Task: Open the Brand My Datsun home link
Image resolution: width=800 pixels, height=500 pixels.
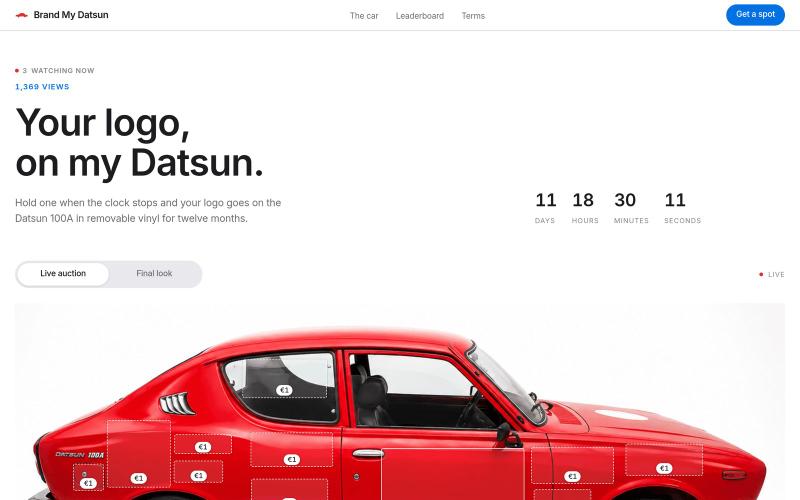Action: pyautogui.click(x=62, y=15)
